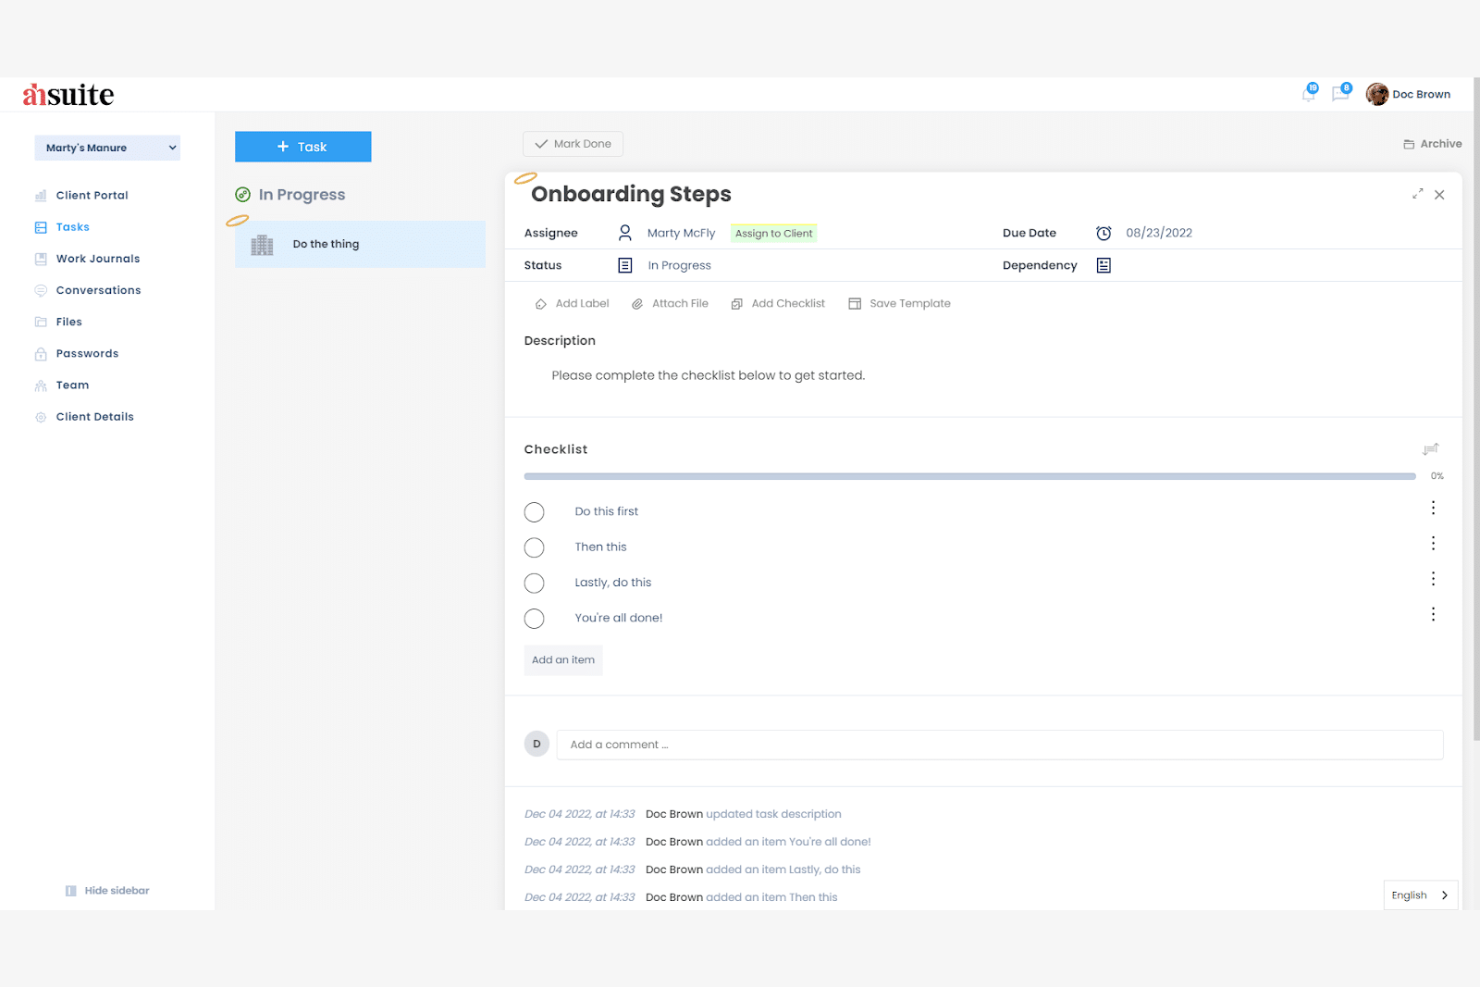Follow the 'updated task description' activity link
This screenshot has width=1480, height=987.
point(773,813)
